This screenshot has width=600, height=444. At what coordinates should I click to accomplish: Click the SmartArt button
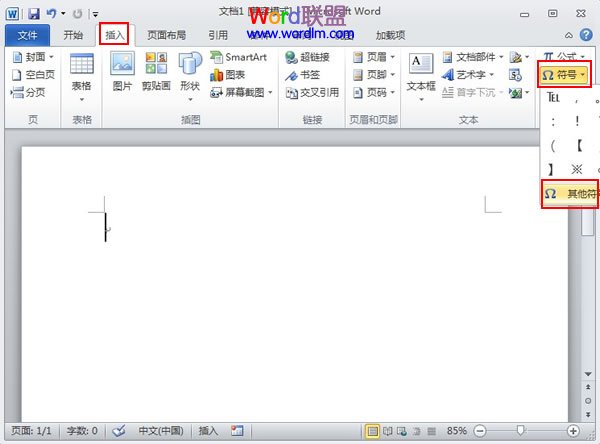coord(238,58)
